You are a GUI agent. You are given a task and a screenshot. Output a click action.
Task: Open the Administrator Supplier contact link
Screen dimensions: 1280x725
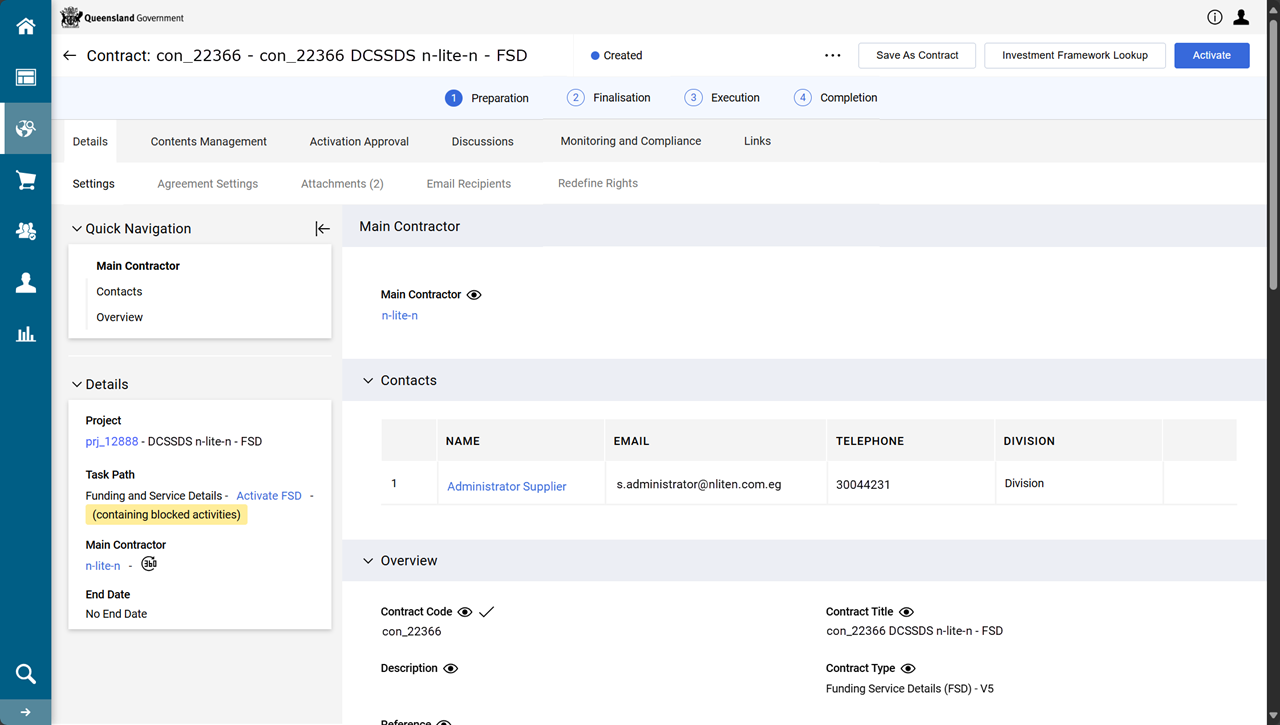pyautogui.click(x=506, y=486)
